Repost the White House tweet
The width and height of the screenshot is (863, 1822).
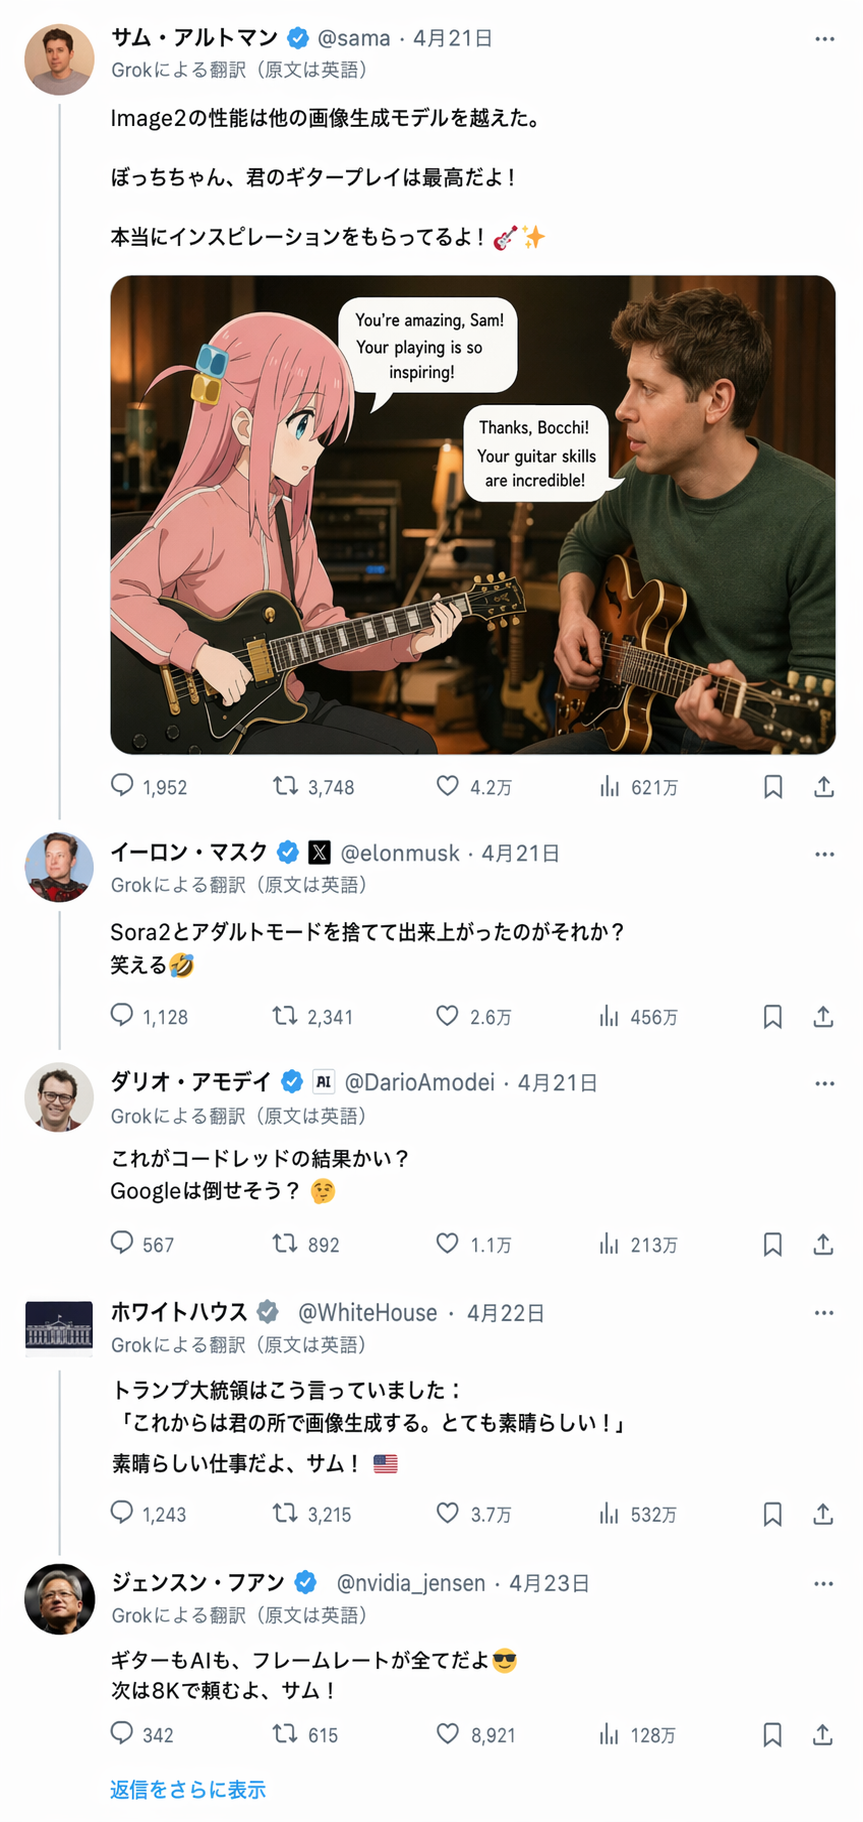pos(286,1514)
